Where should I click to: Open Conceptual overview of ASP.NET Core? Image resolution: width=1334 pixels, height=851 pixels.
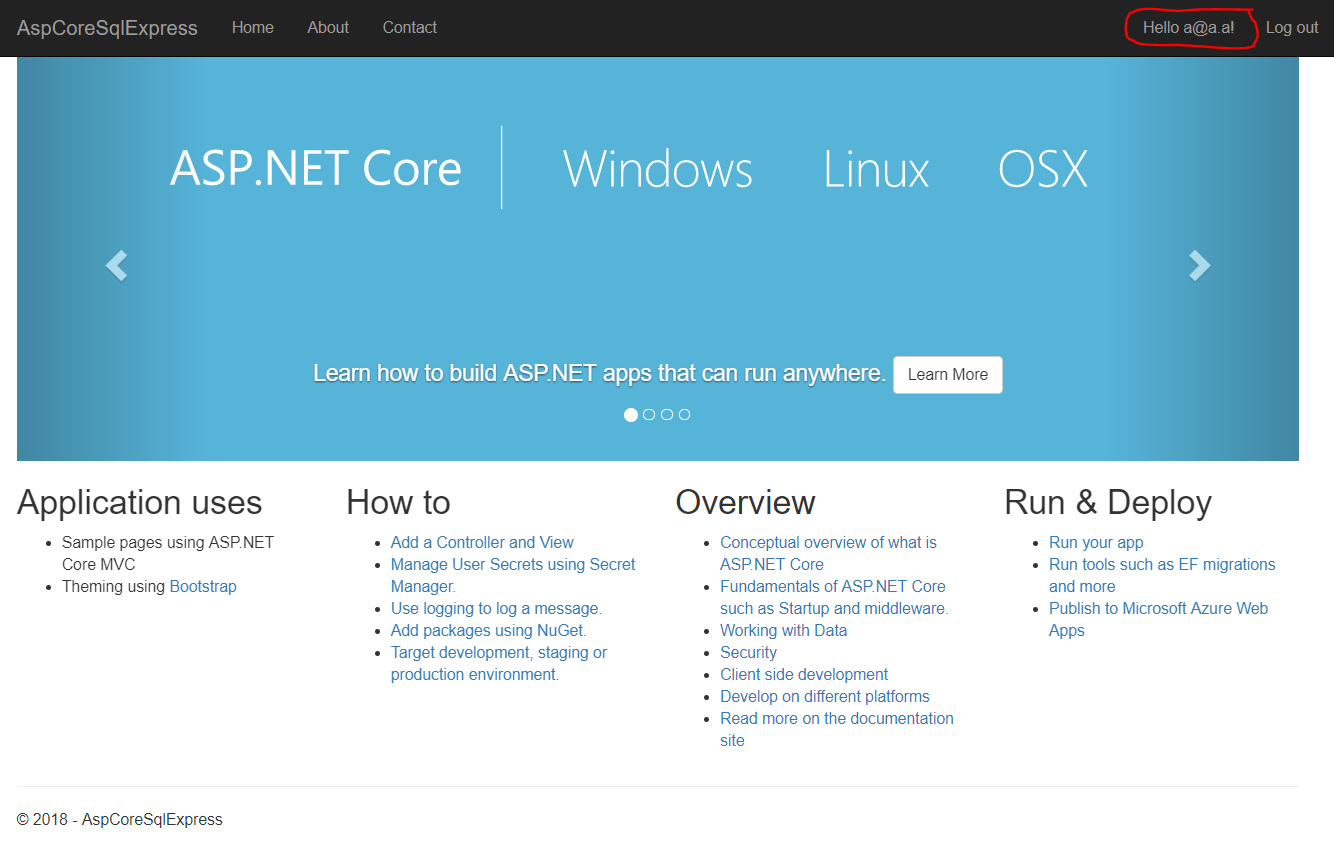coord(828,542)
